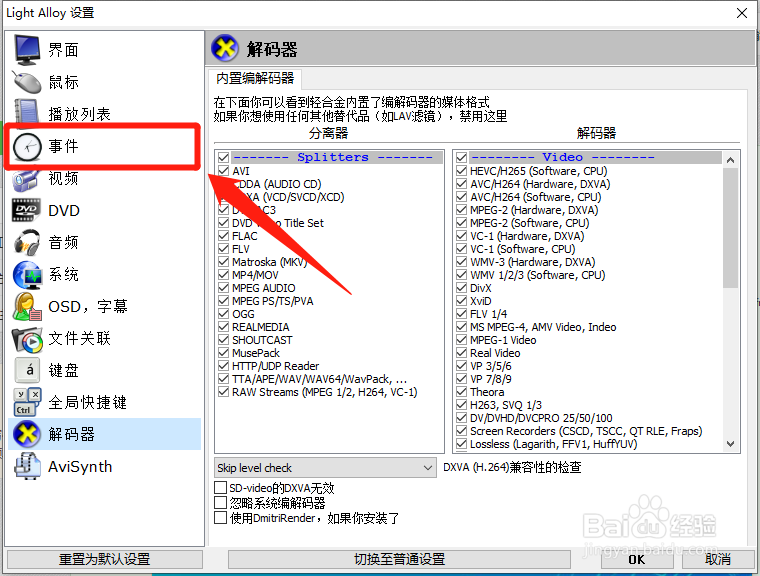Toggle the XviD decoder checkbox
The height and width of the screenshot is (576, 760).
(461, 301)
